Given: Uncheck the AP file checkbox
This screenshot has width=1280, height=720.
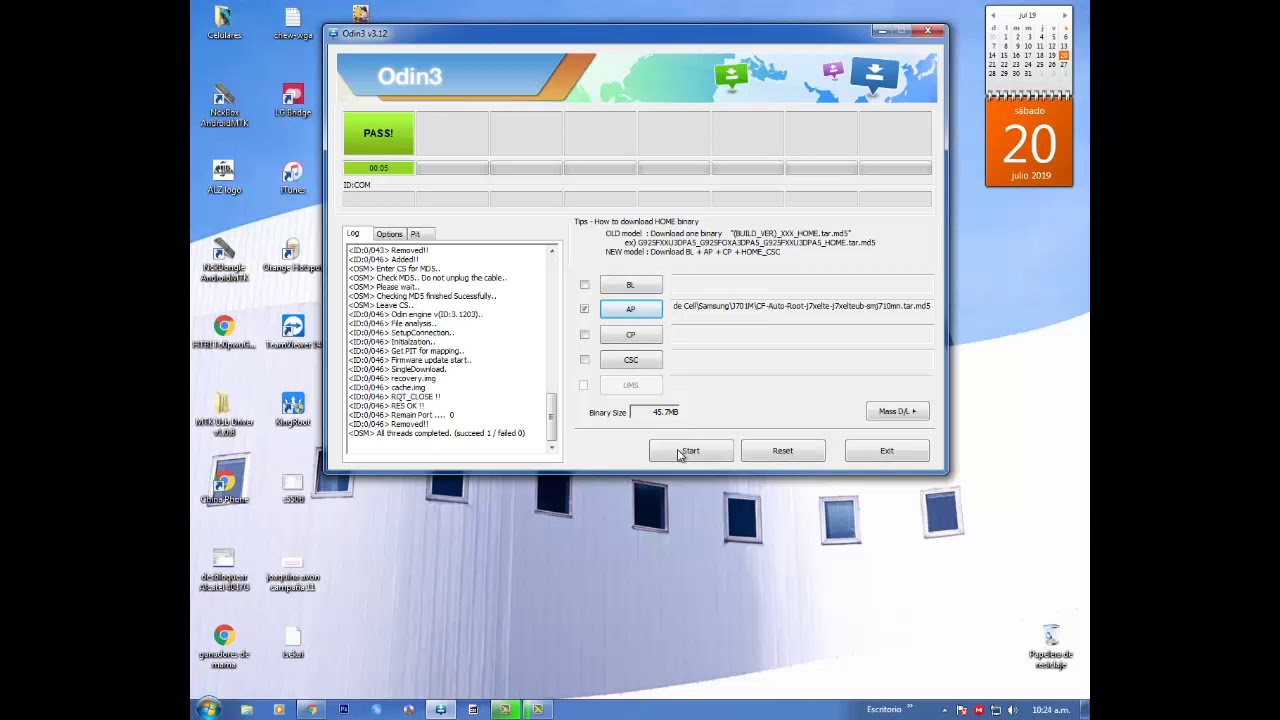Looking at the screenshot, I should click(x=584, y=309).
